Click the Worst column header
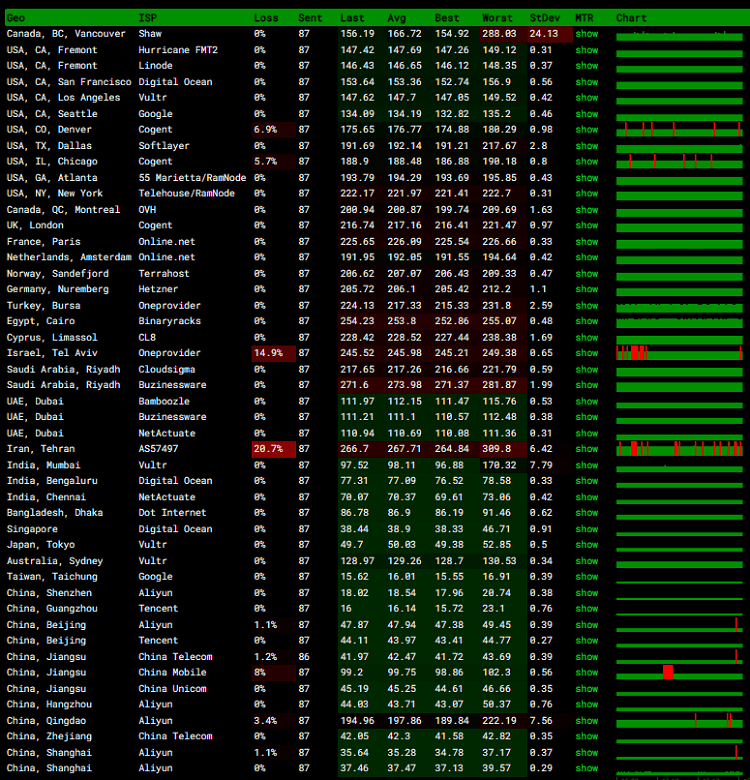 [497, 18]
